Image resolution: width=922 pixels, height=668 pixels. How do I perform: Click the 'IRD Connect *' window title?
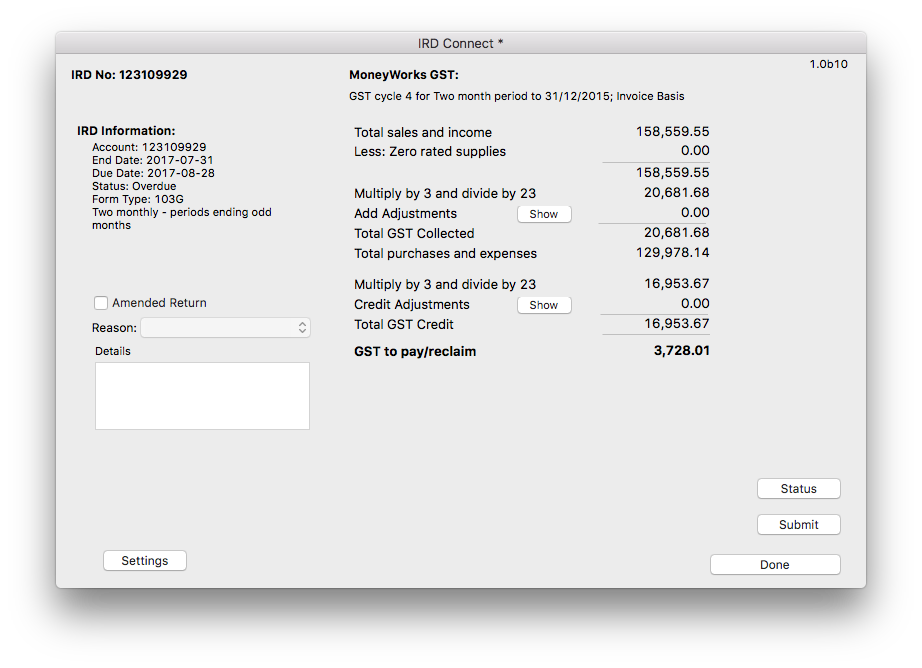click(x=461, y=44)
